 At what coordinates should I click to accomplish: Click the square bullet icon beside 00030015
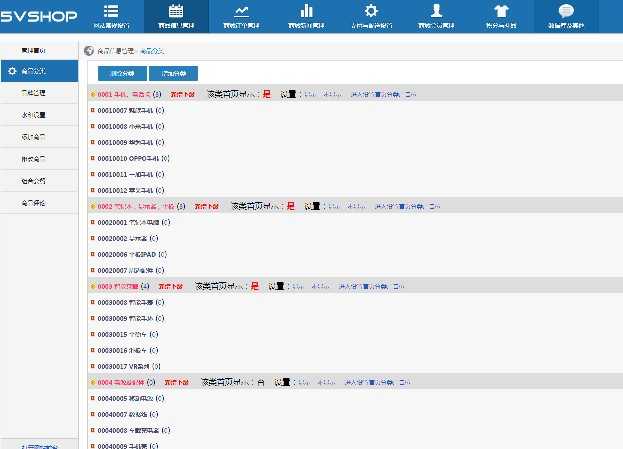point(93,335)
